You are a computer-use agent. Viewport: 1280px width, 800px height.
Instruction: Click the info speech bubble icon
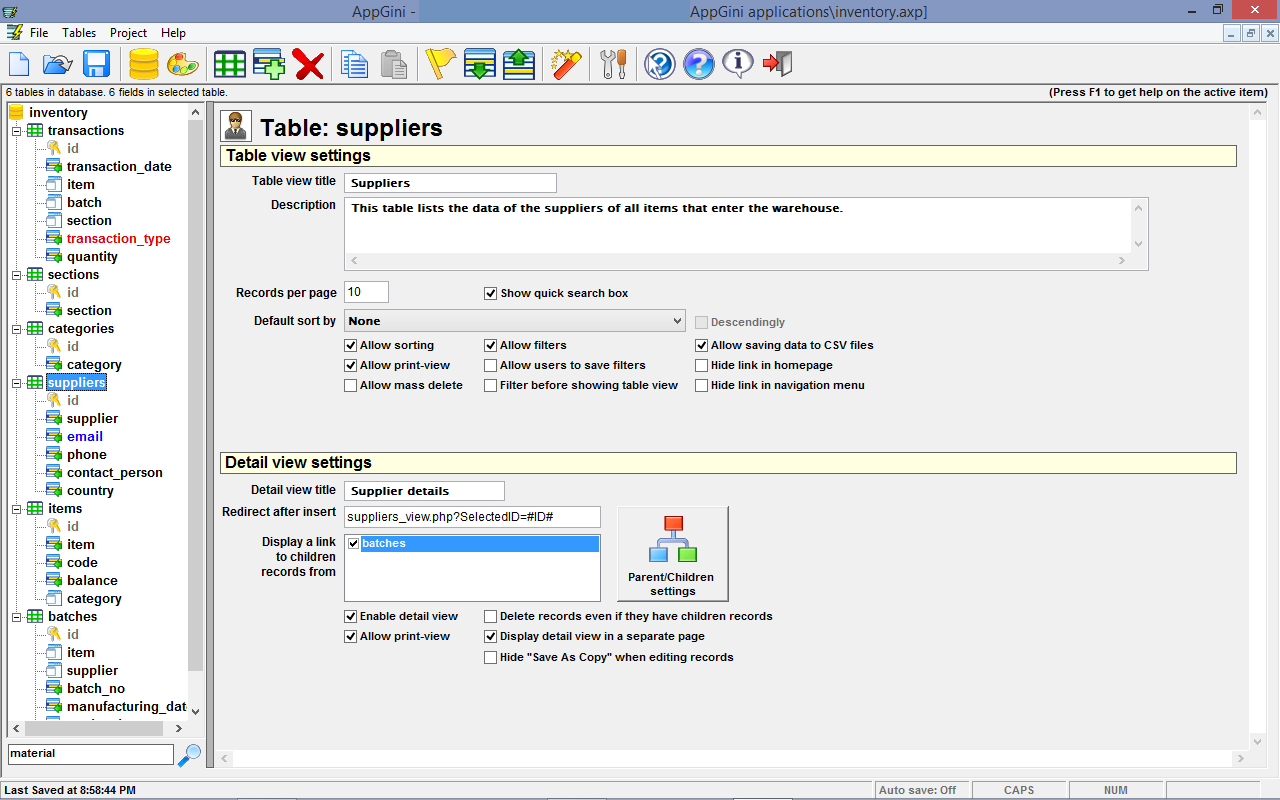pyautogui.click(x=738, y=65)
